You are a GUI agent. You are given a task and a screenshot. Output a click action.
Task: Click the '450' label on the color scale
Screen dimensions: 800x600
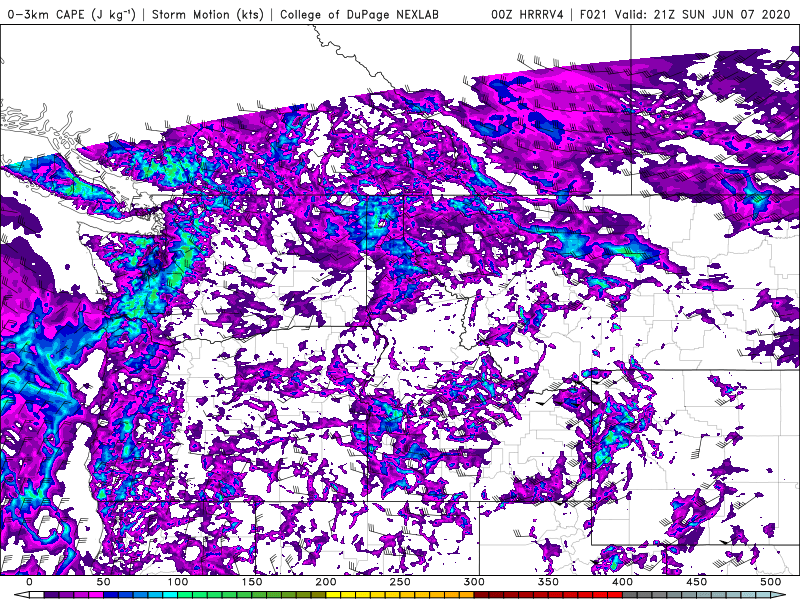[696, 582]
